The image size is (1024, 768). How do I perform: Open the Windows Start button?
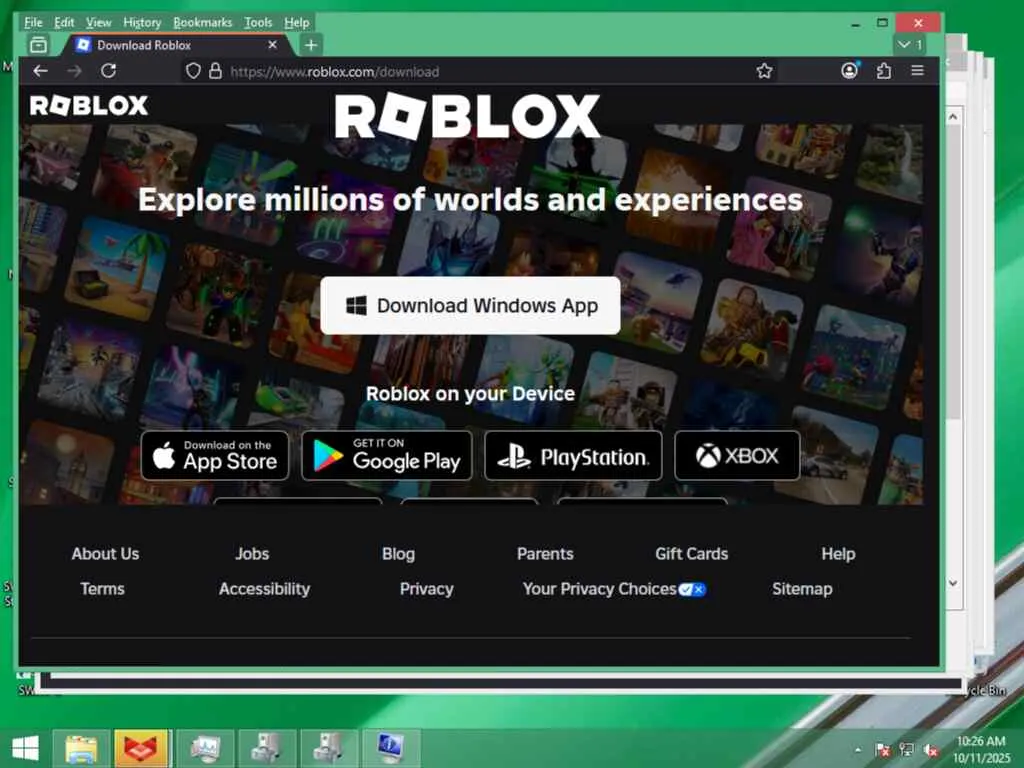tap(25, 748)
